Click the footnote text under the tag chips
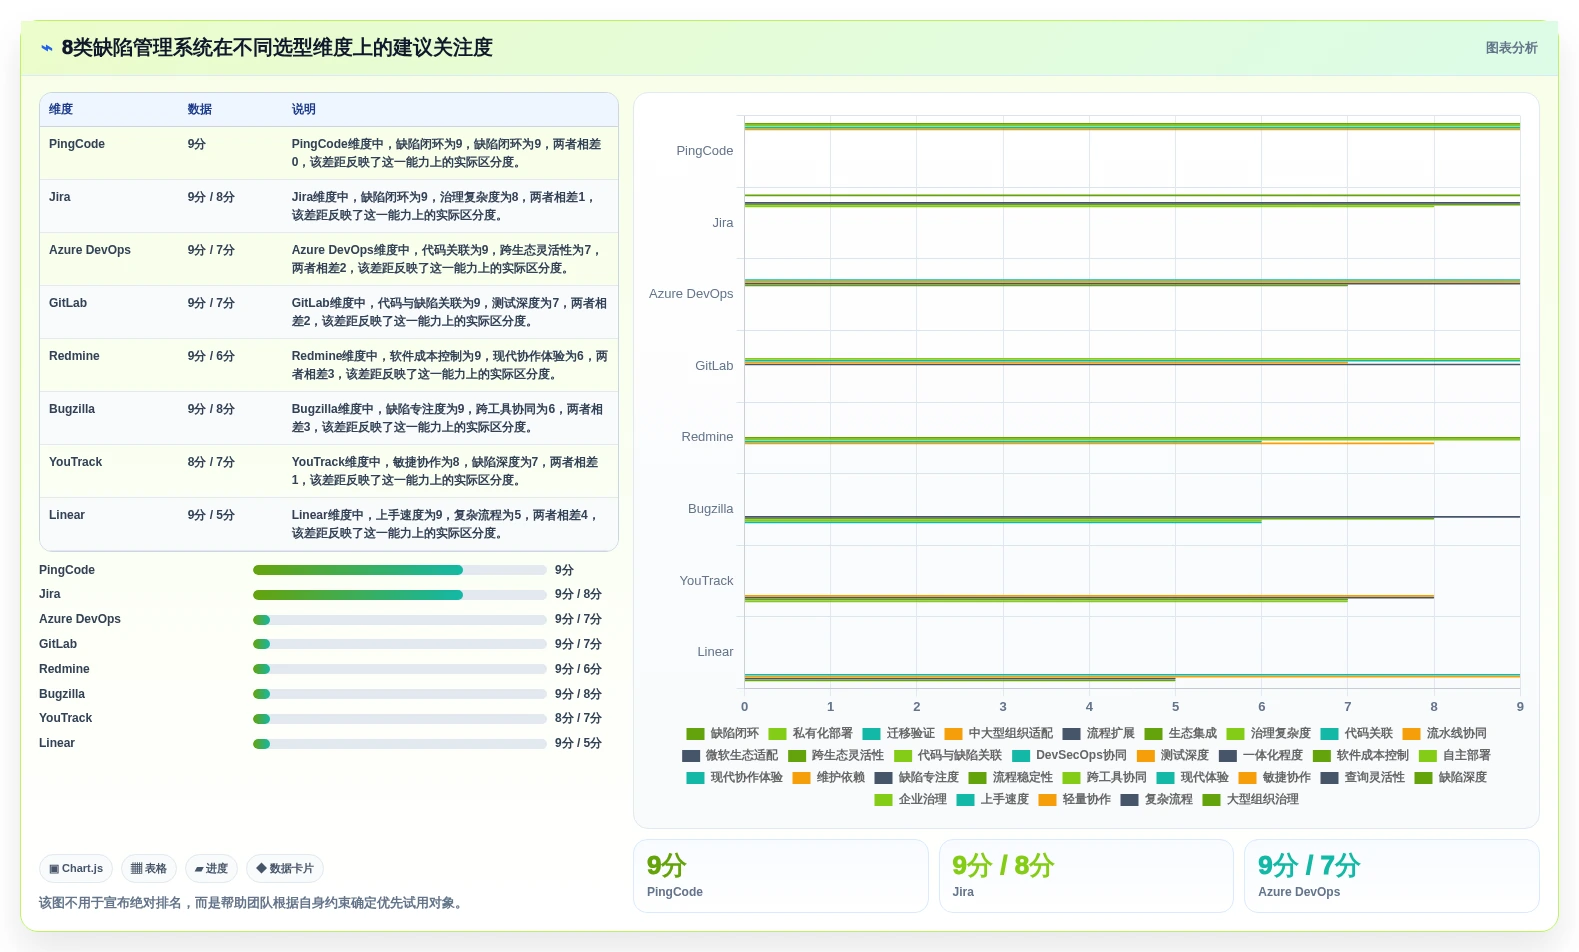 [x=253, y=904]
